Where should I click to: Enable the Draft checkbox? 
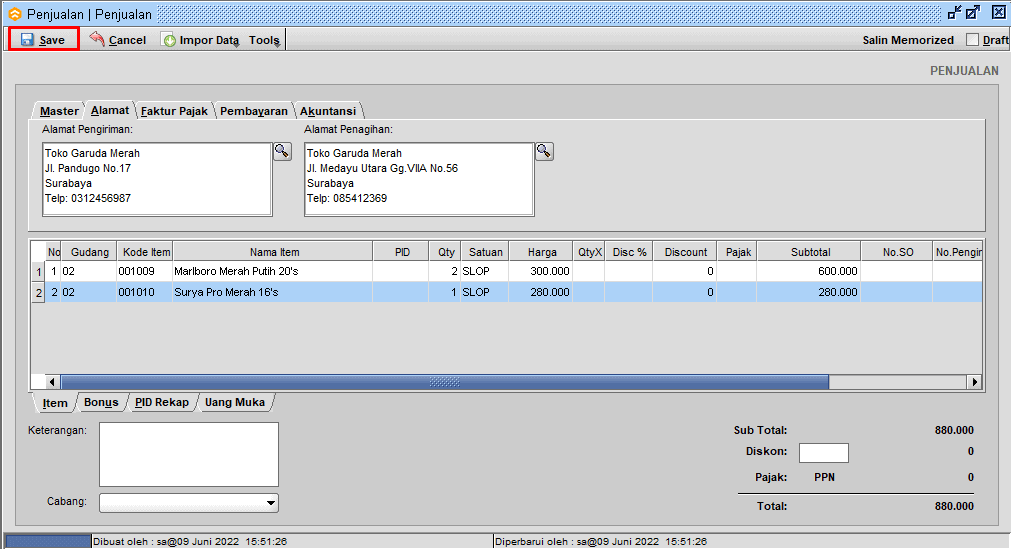pos(972,40)
